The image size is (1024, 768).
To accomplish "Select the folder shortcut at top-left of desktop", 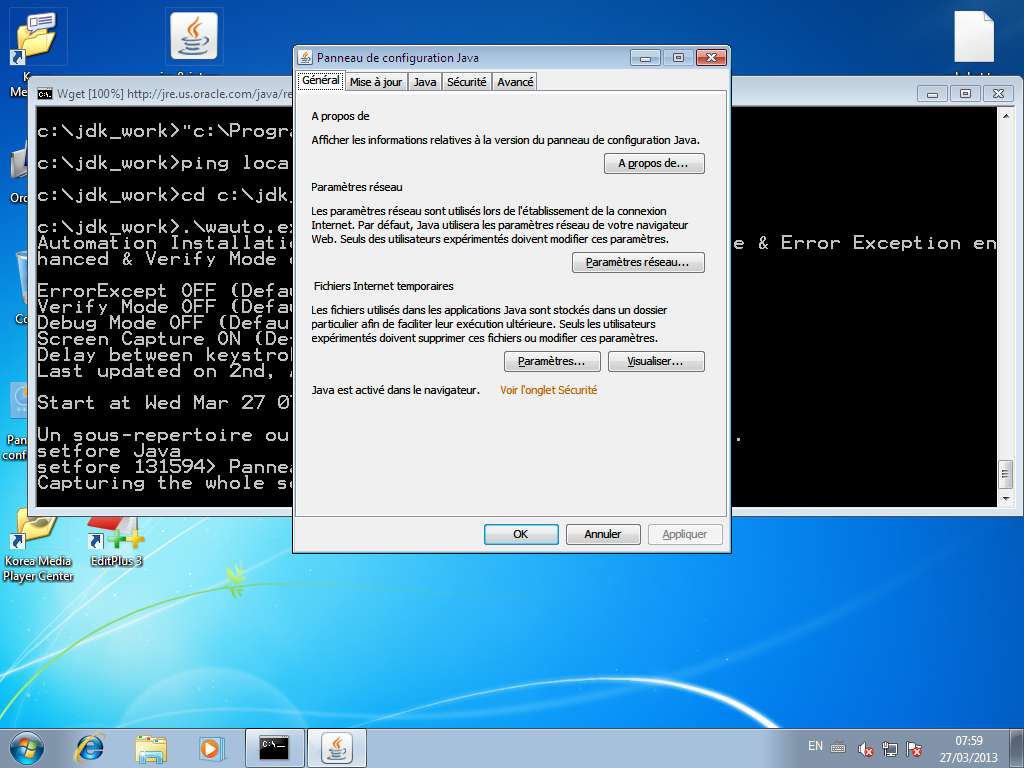I will (37, 37).
